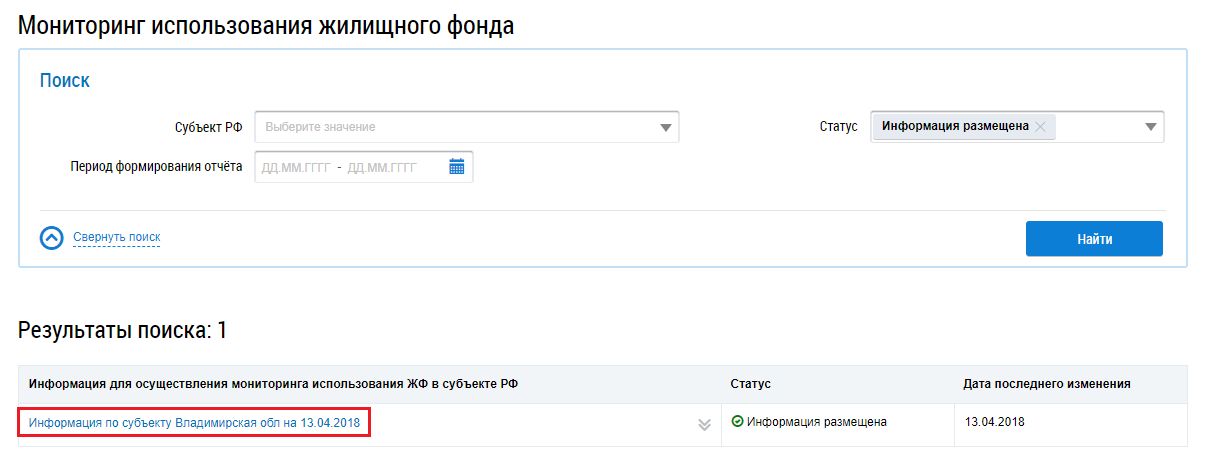1215x460 pixels.
Task: Collapse search via the 'Свернуть поиск' link
Action: point(116,237)
